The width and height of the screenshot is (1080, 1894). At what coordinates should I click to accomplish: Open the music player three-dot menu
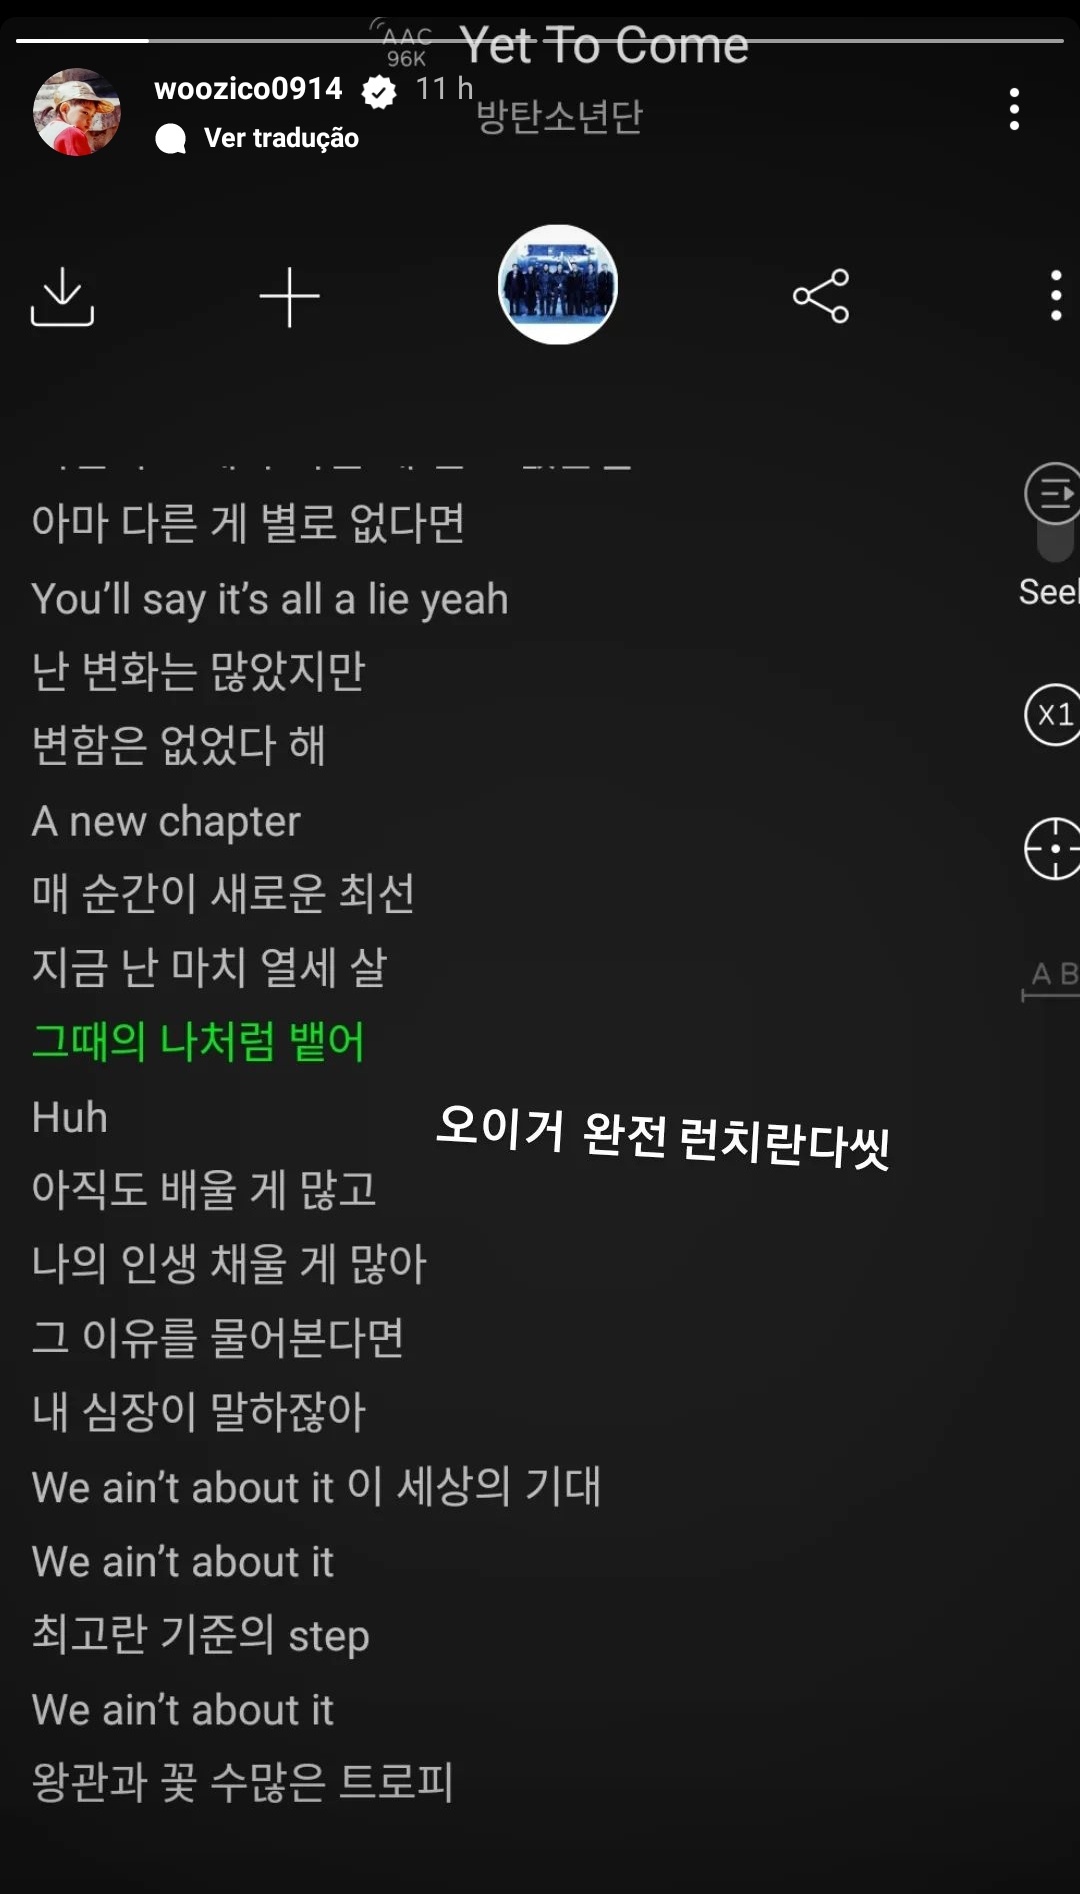pos(1056,295)
